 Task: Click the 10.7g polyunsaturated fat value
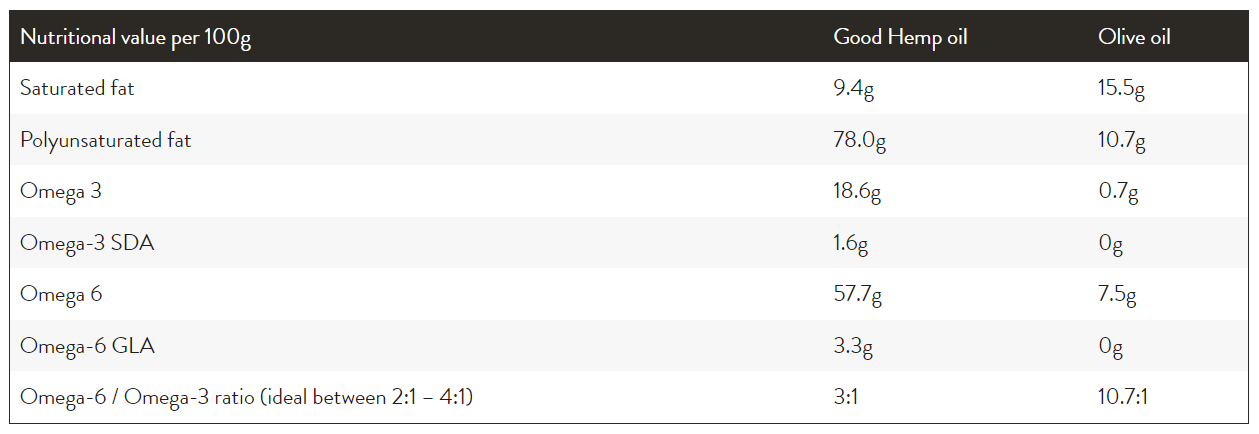pyautogui.click(x=1121, y=141)
